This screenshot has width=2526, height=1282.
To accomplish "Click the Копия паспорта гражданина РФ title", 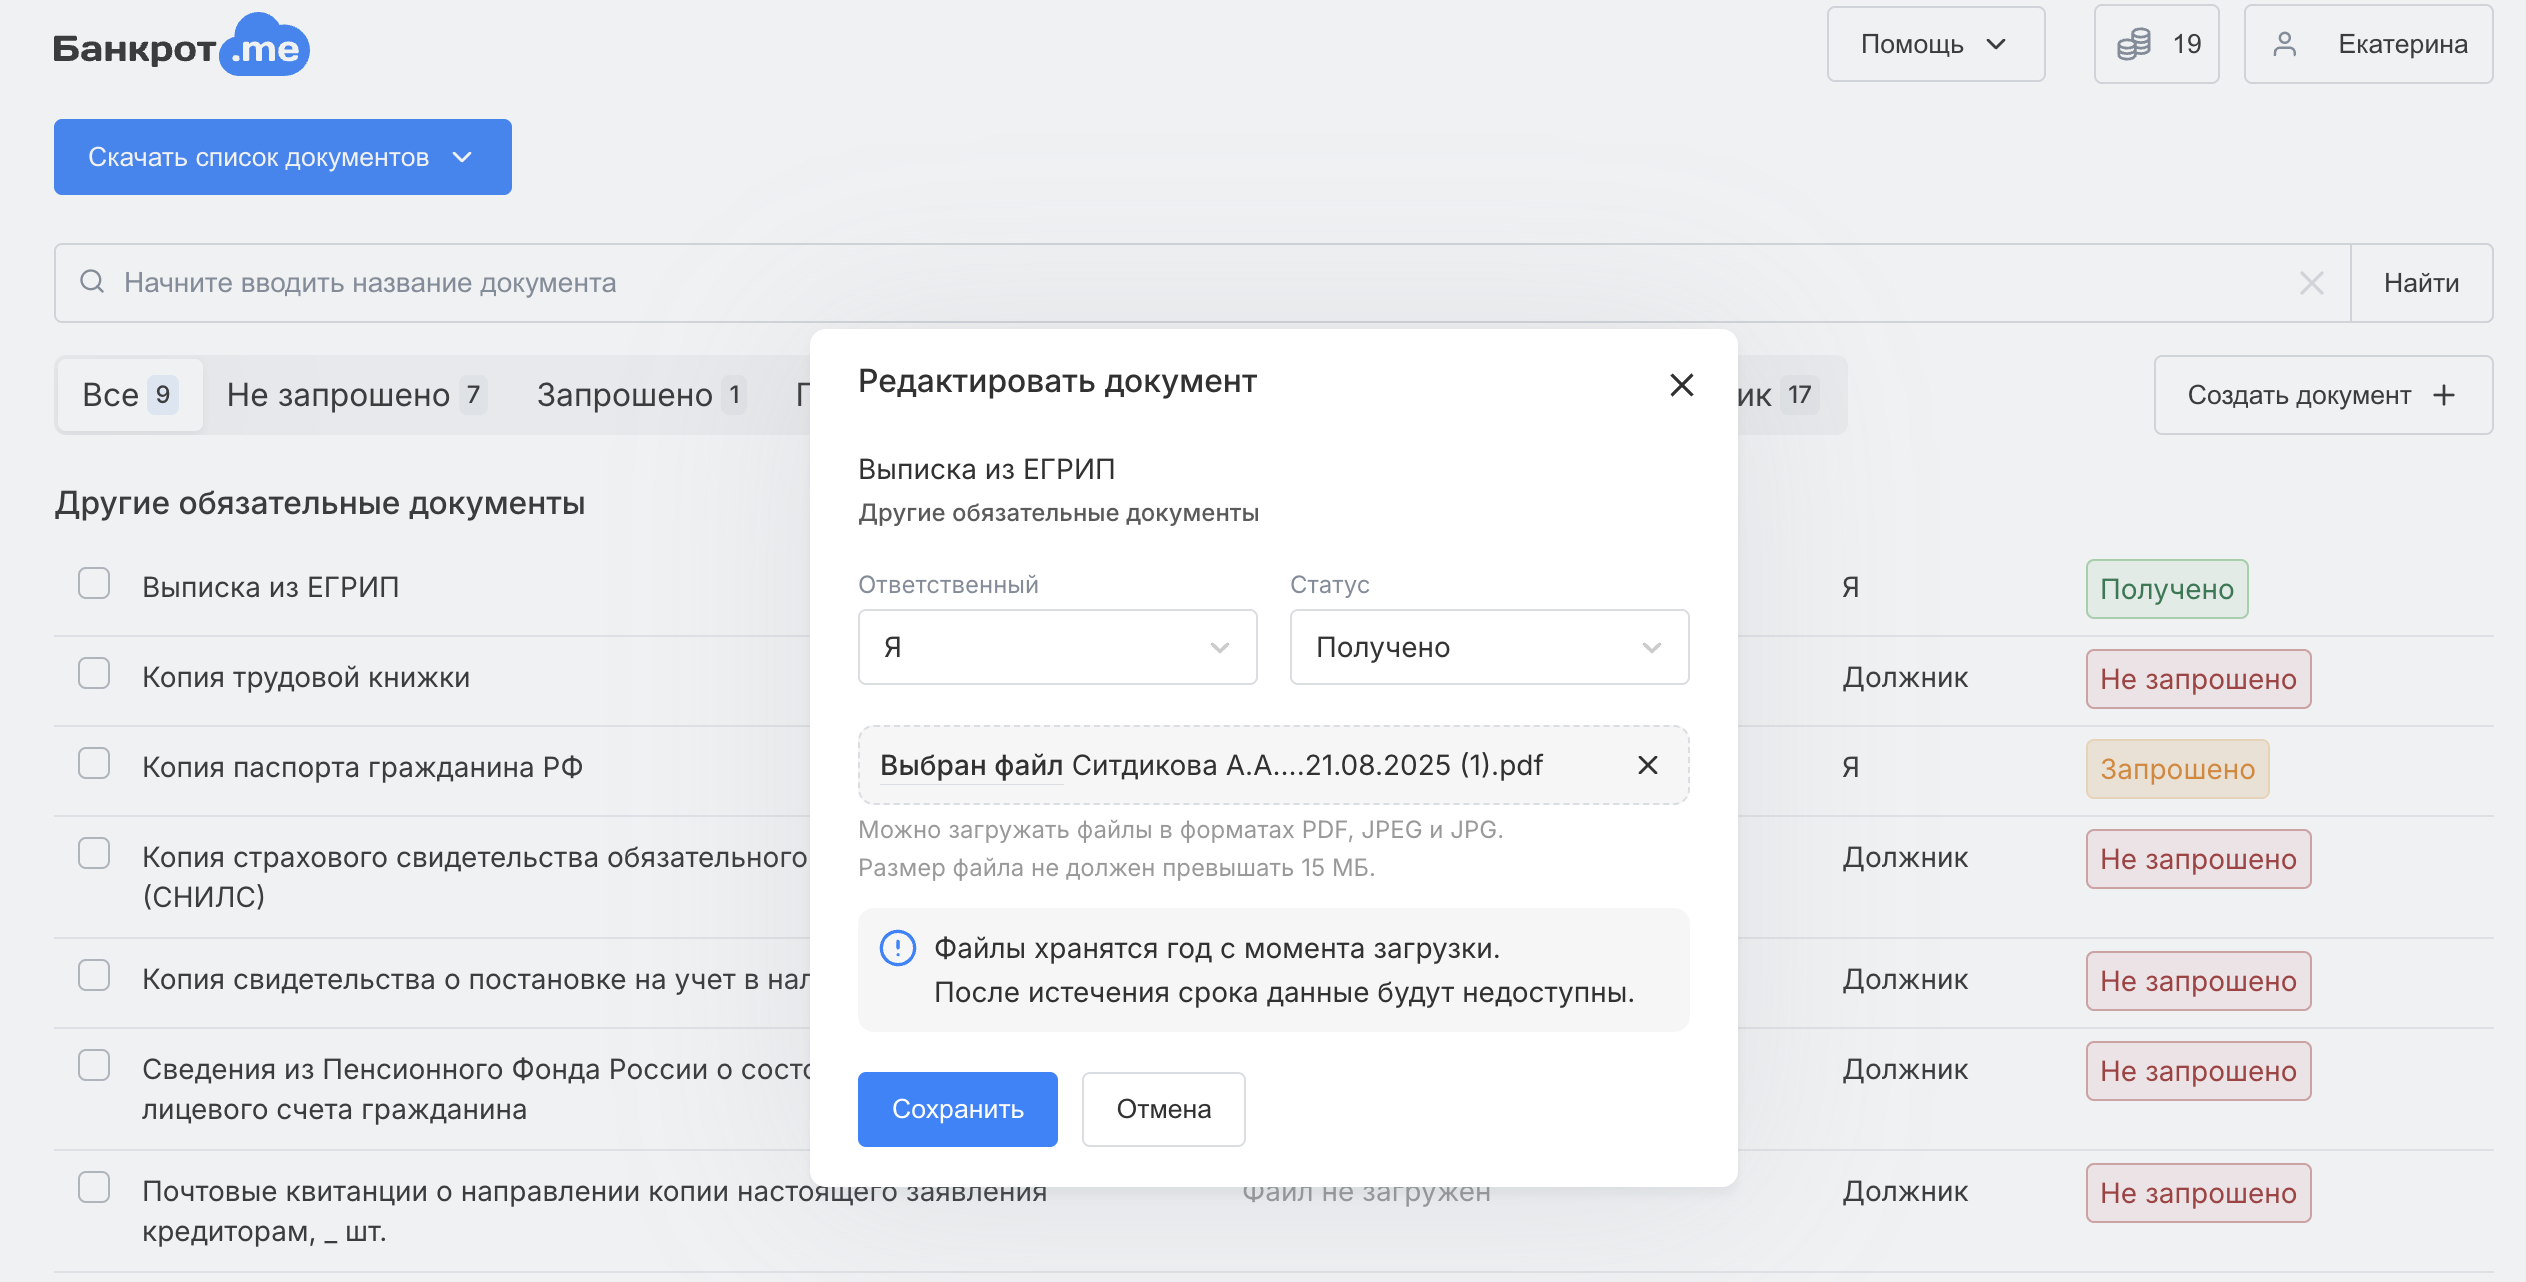I will click(x=362, y=767).
